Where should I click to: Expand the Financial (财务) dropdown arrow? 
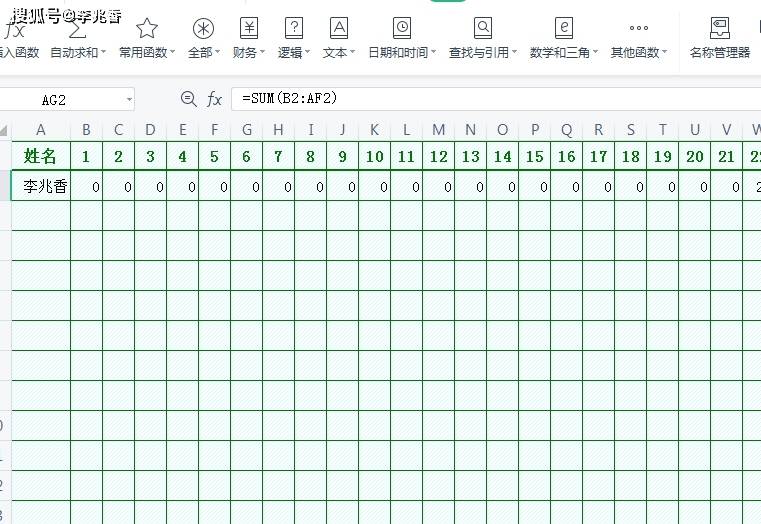point(263,53)
